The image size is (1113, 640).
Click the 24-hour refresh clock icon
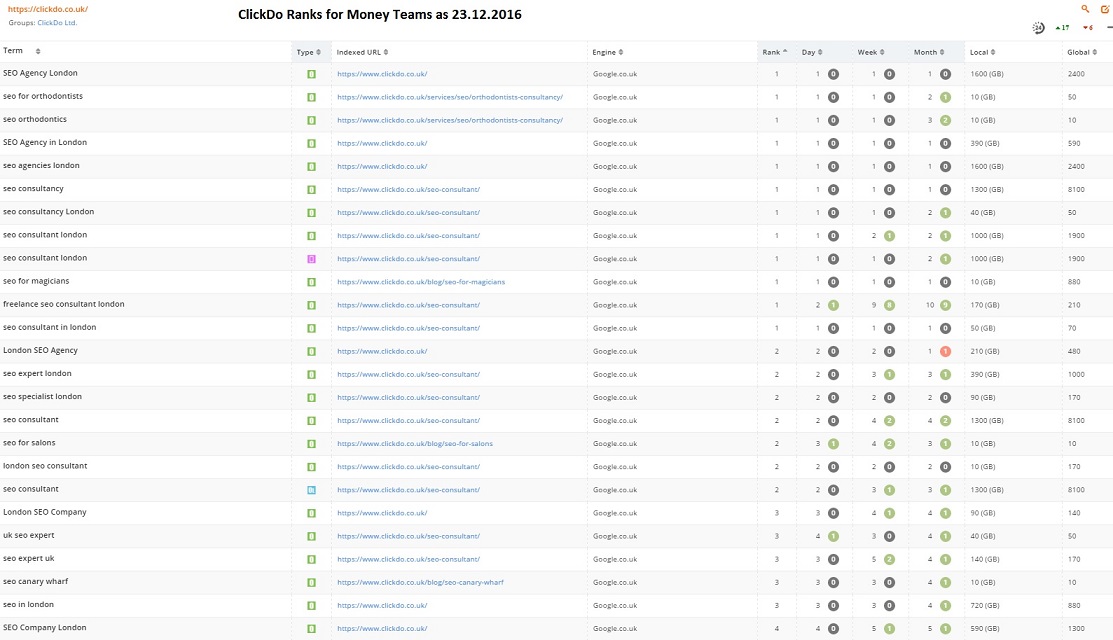1038,28
